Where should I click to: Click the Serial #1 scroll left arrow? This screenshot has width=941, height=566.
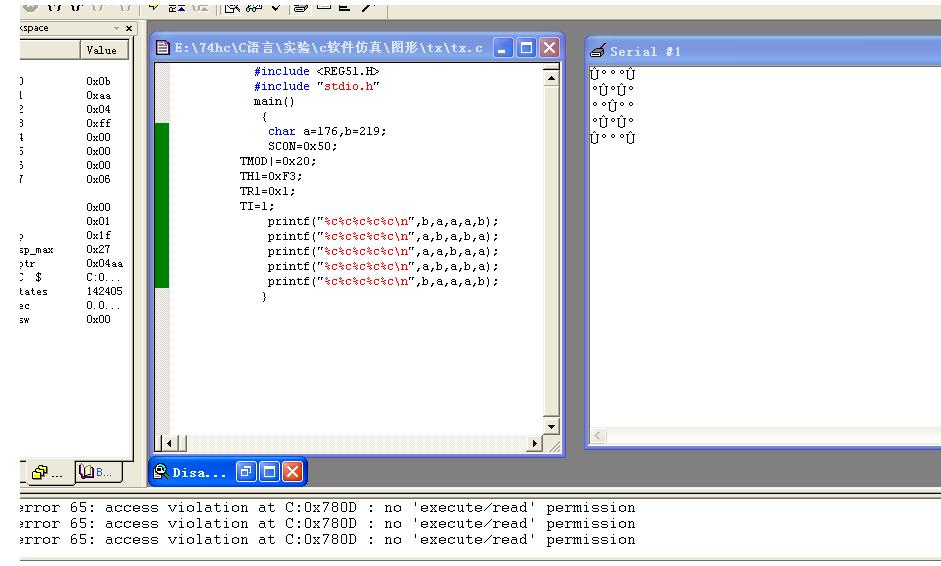click(x=598, y=436)
